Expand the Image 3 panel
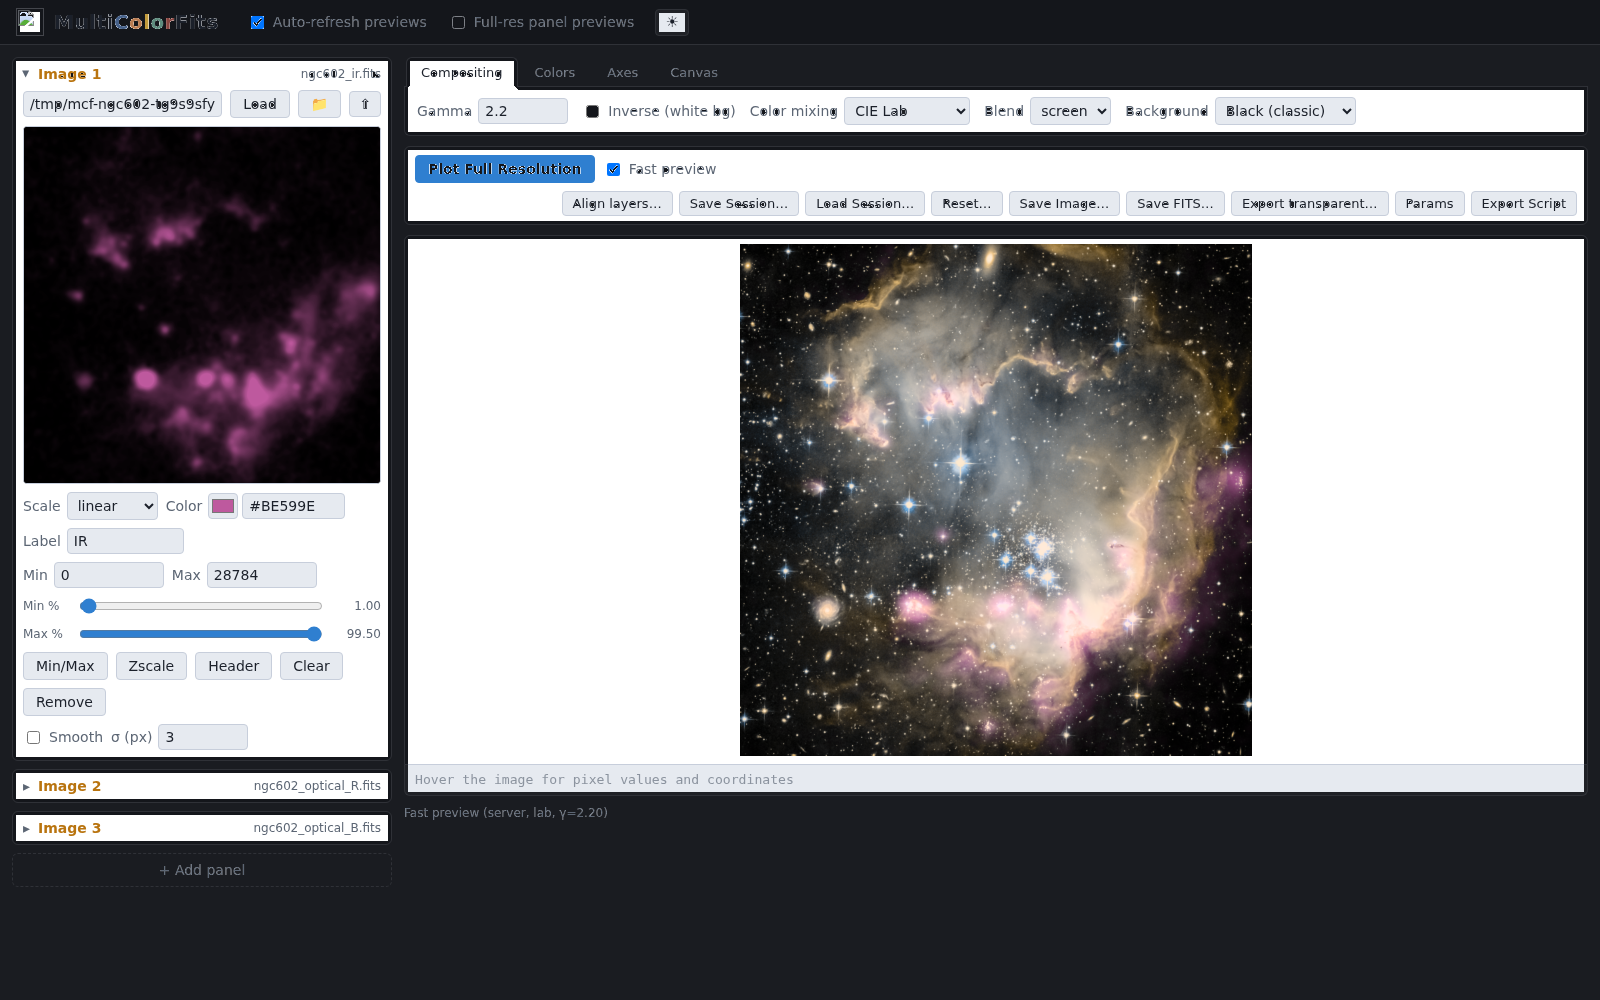 pyautogui.click(x=26, y=828)
